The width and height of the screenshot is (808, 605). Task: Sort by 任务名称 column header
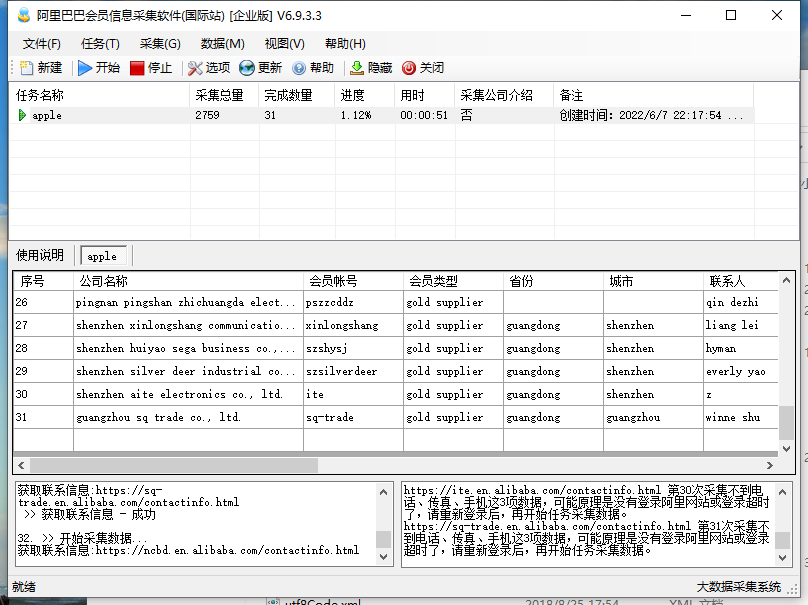click(x=100, y=95)
